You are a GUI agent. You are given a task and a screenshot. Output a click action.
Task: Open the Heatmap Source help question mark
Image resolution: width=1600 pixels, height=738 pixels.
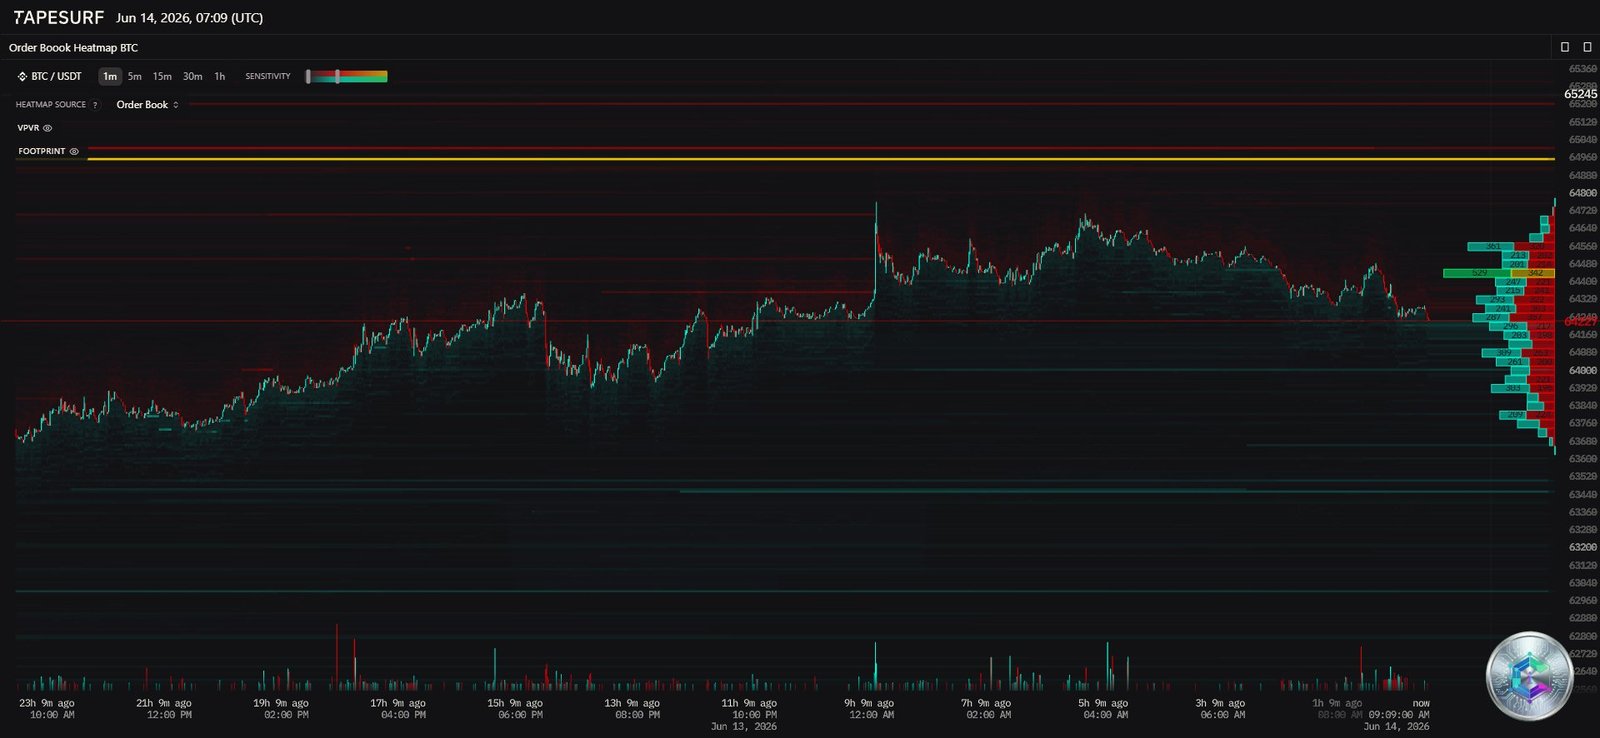tap(95, 105)
